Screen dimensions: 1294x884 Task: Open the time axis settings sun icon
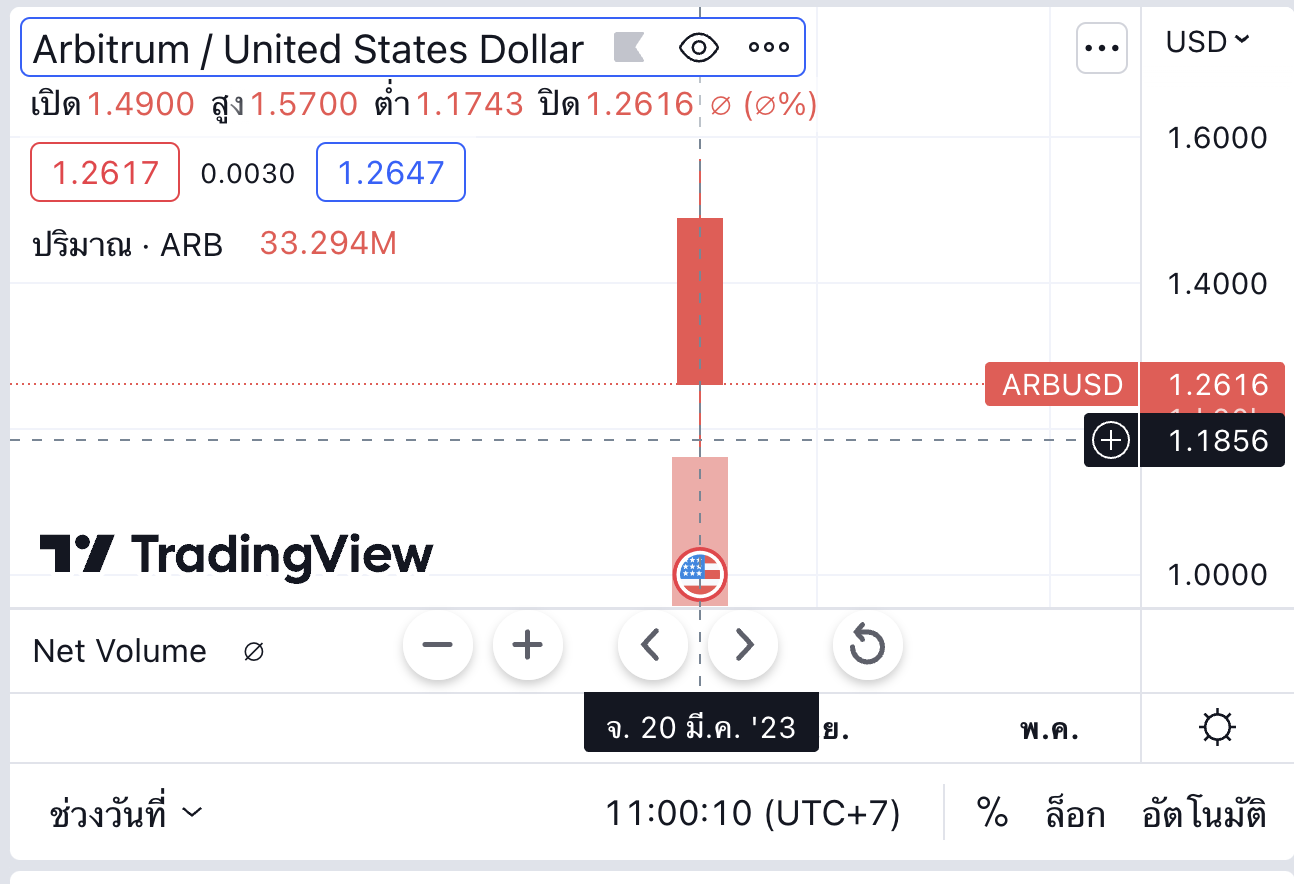(x=1217, y=728)
